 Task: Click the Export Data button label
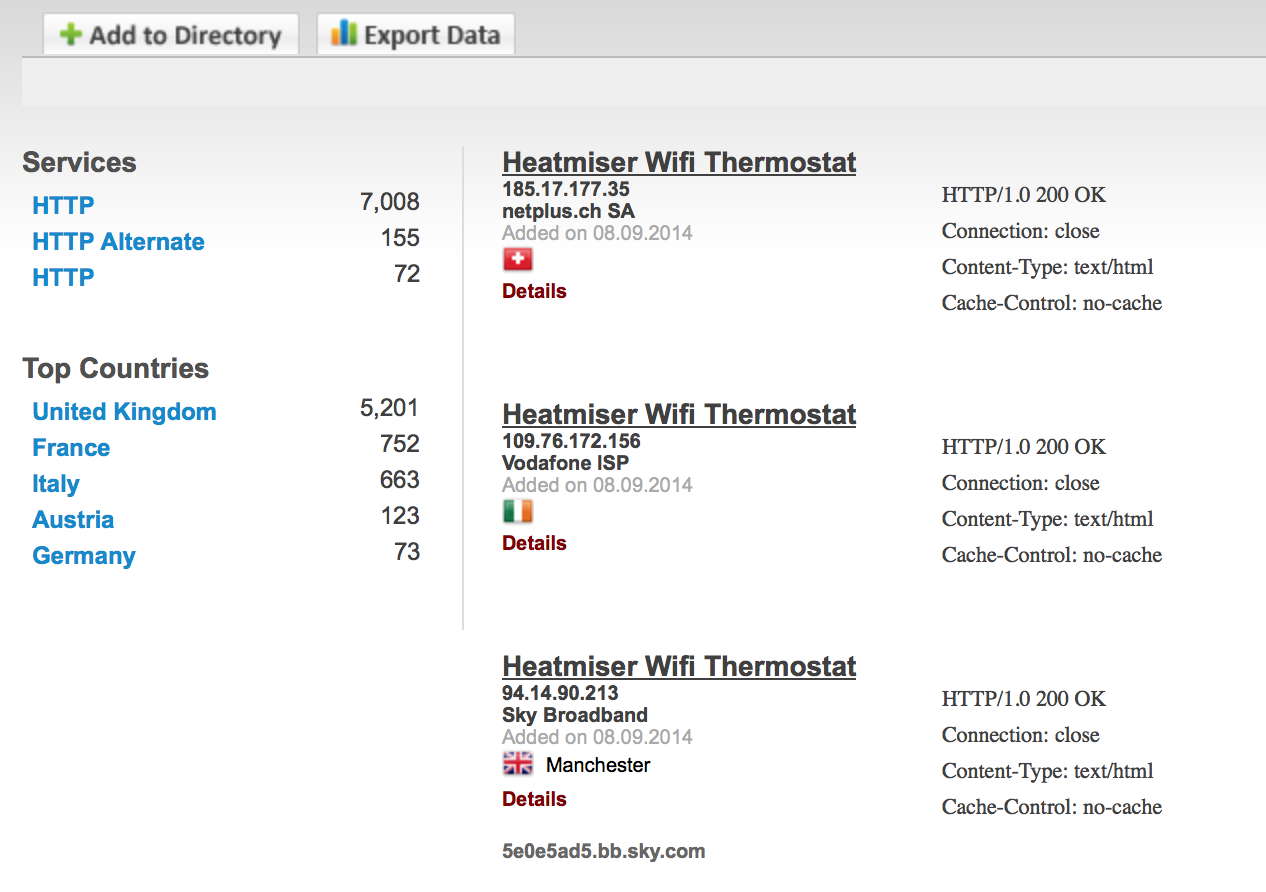[432, 36]
